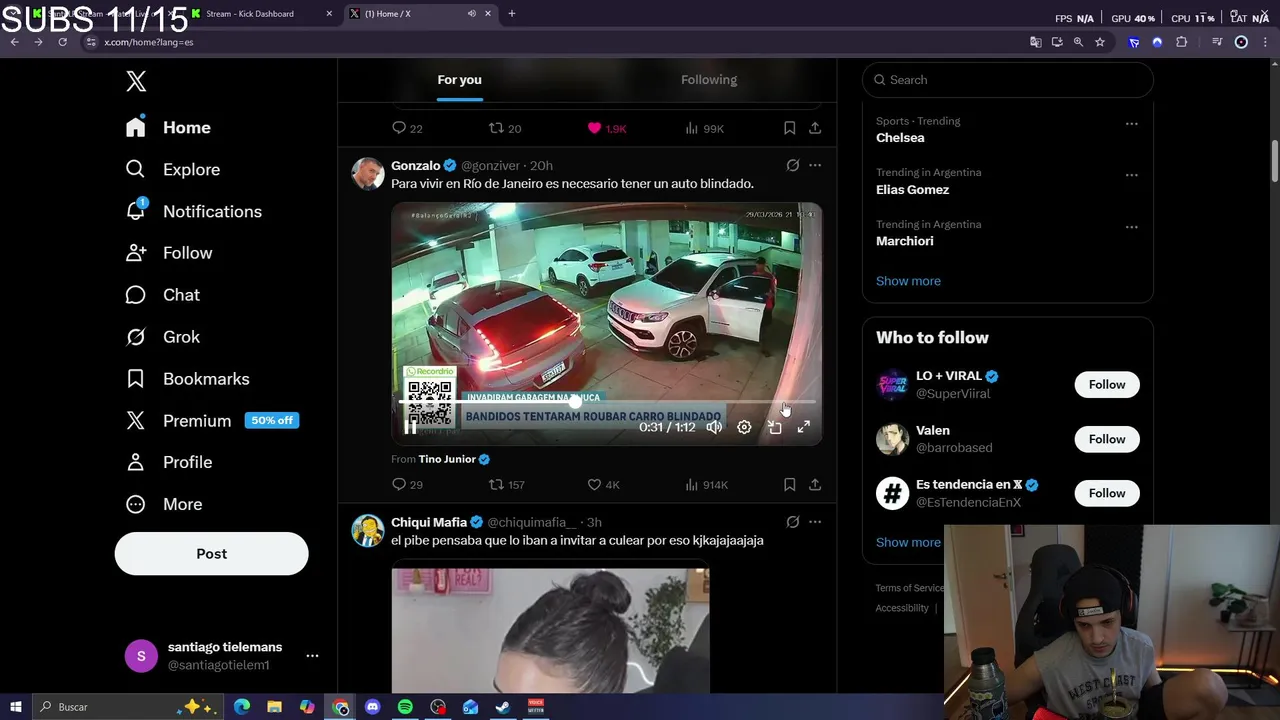Viewport: 1280px width, 720px height.
Task: Open Gonzalo's profile avatar
Action: pos(368,173)
